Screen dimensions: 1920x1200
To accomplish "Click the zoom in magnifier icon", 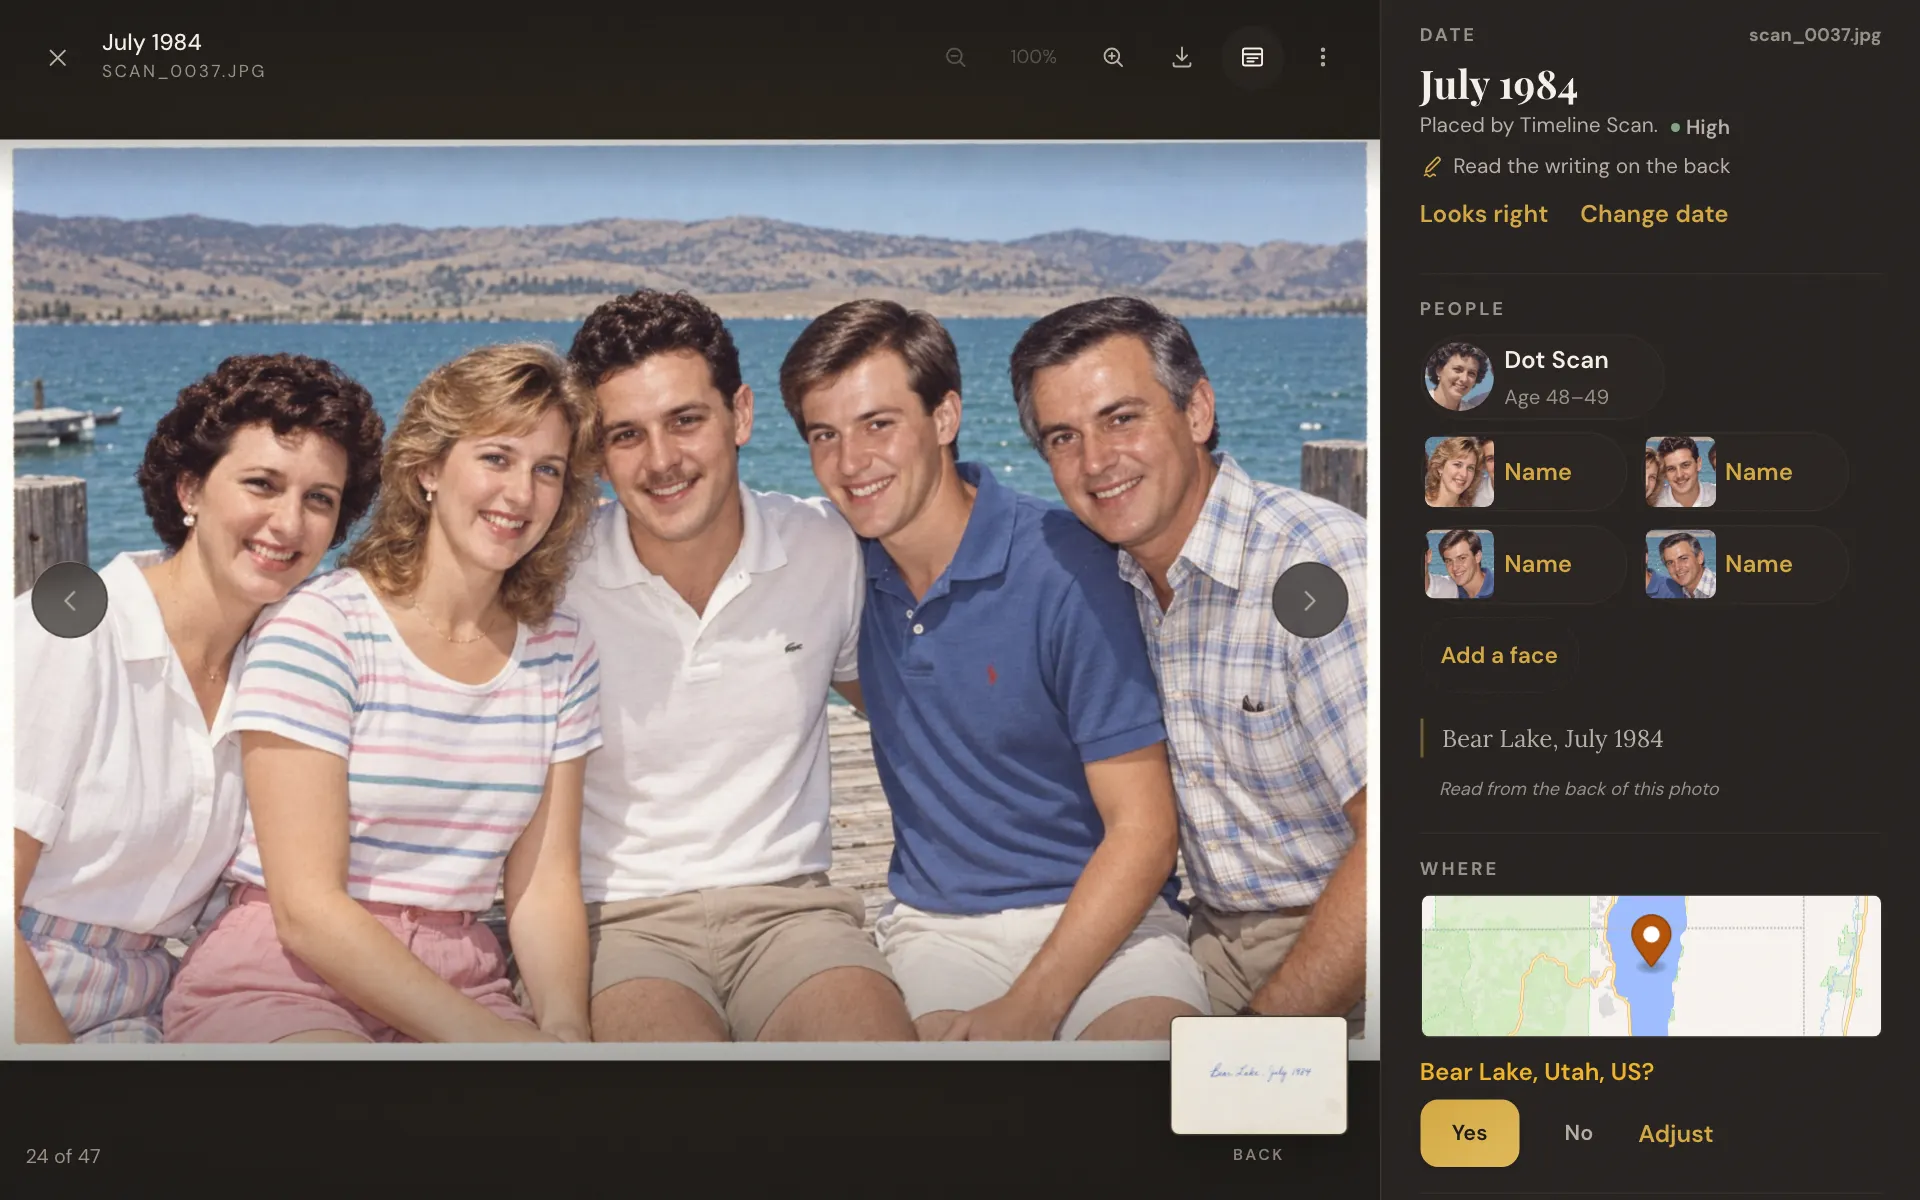I will pyautogui.click(x=1112, y=57).
